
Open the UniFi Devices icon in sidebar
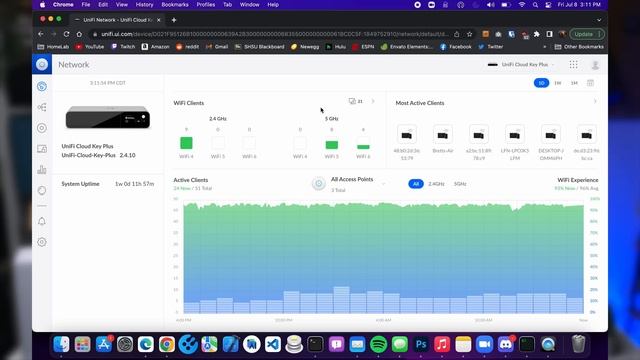(42, 128)
